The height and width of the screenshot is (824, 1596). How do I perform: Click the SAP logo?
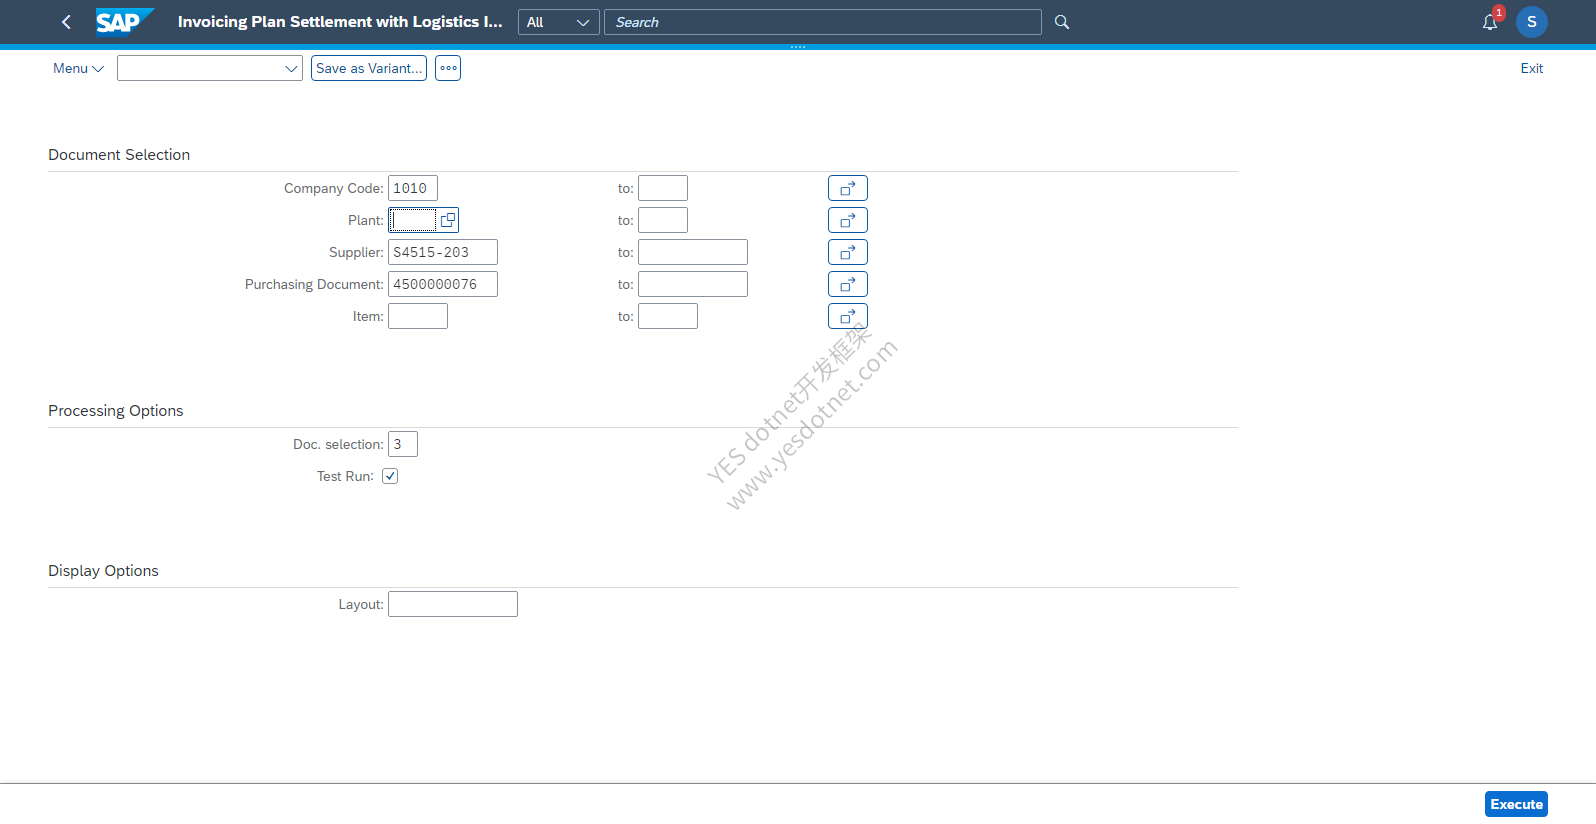pyautogui.click(x=125, y=22)
